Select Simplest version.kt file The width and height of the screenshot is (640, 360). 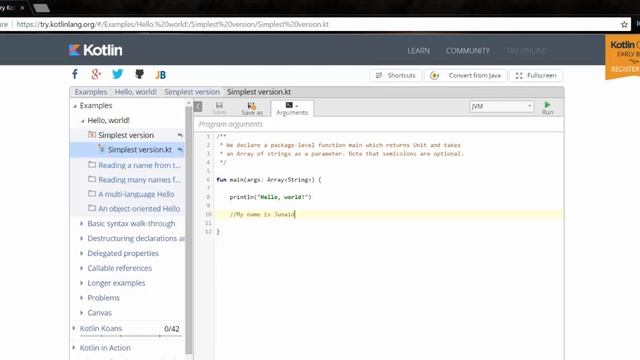[140, 150]
